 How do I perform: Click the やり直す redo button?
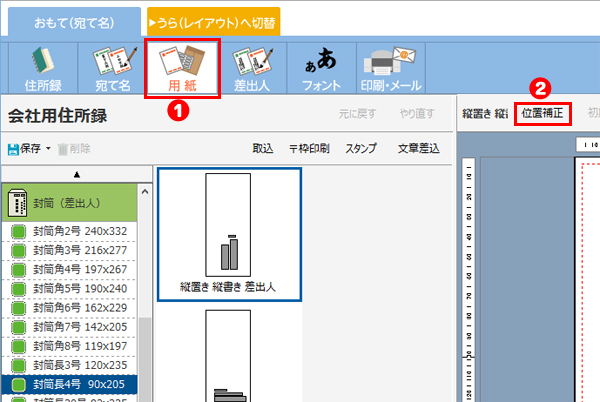click(417, 114)
